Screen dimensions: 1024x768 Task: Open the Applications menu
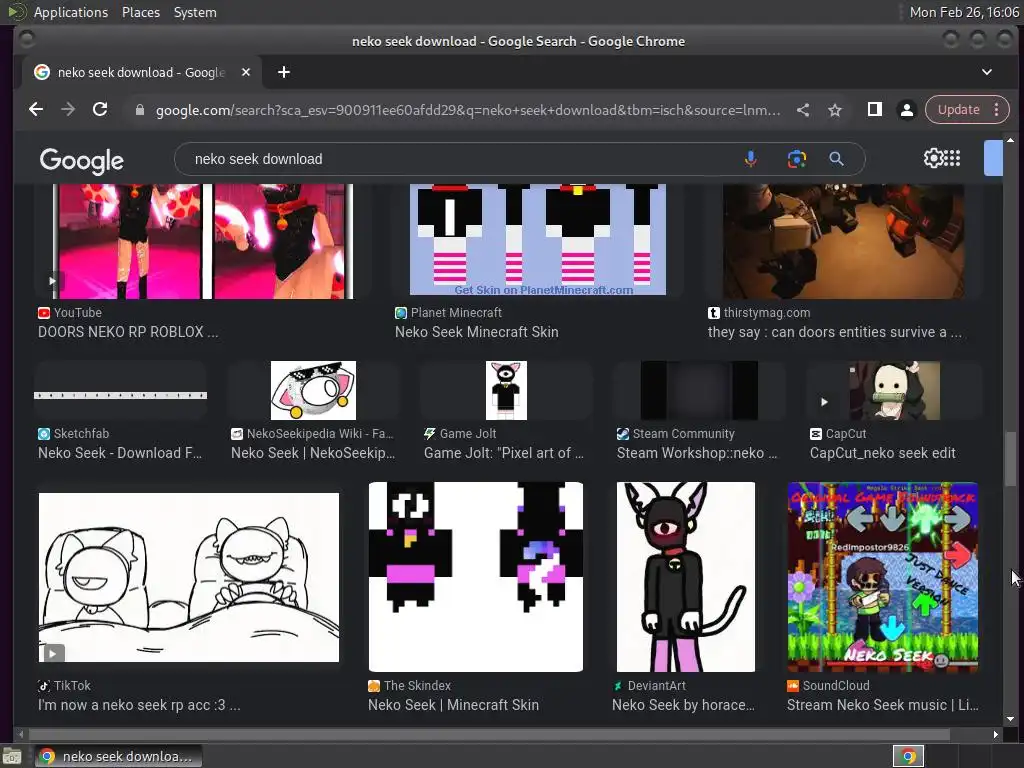[71, 12]
